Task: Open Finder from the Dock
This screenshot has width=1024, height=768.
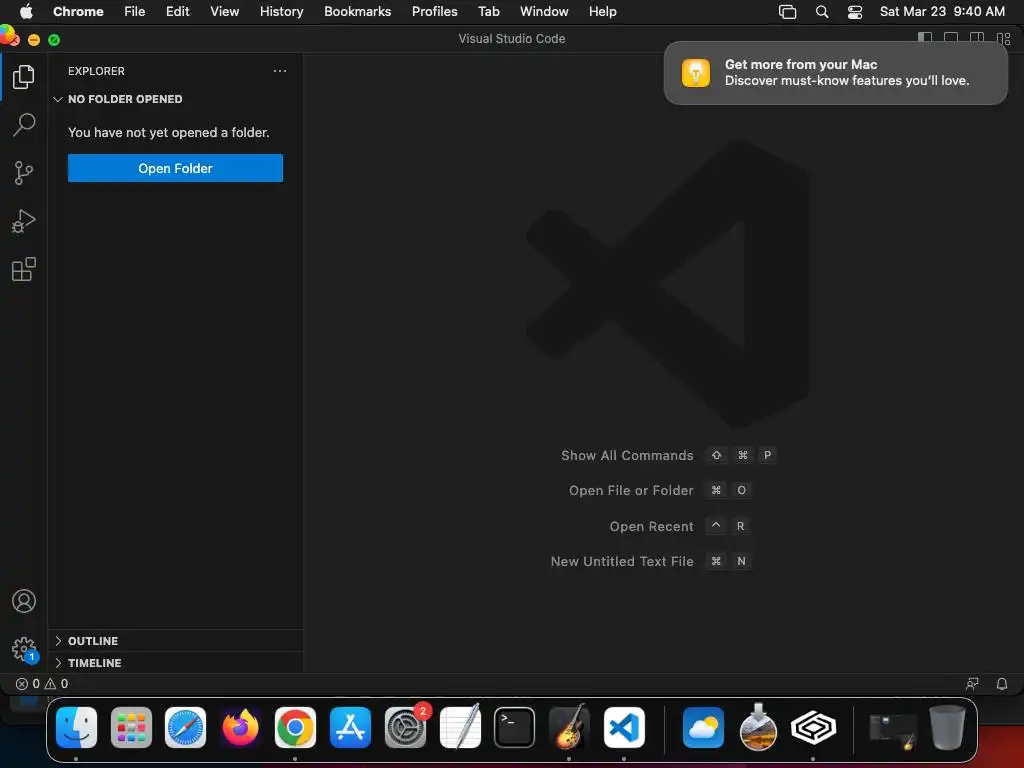Action: coord(76,727)
